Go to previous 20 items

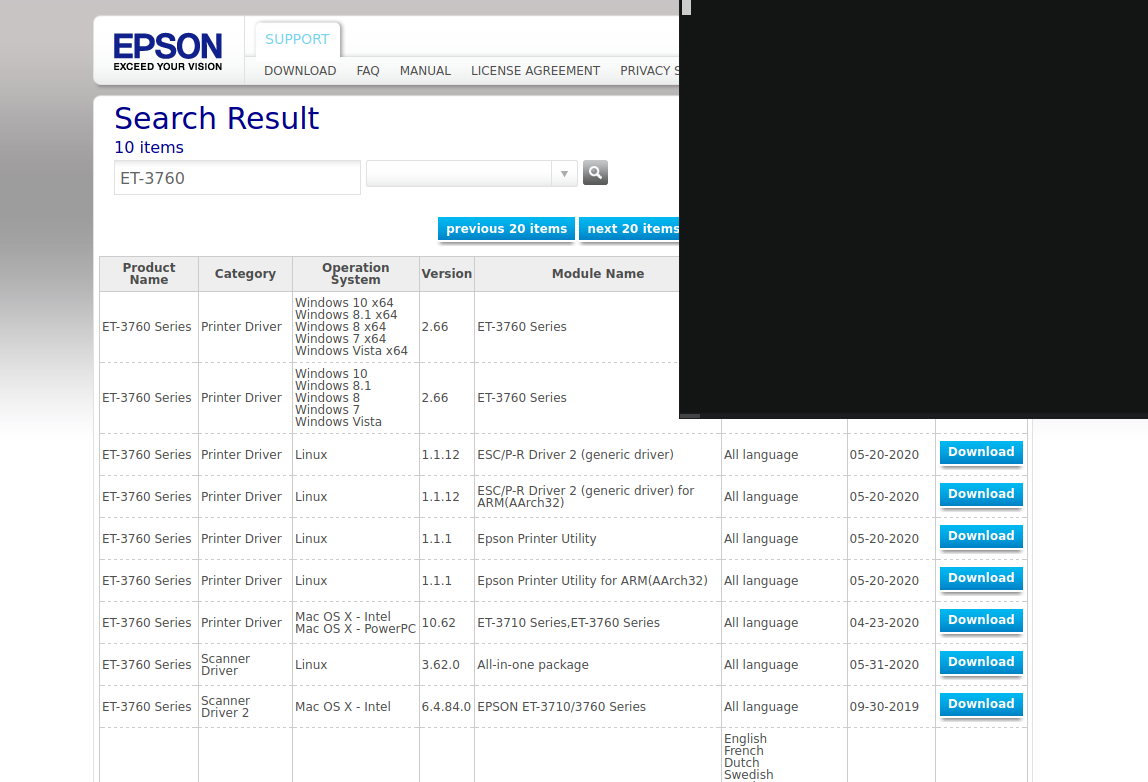pyautogui.click(x=506, y=228)
